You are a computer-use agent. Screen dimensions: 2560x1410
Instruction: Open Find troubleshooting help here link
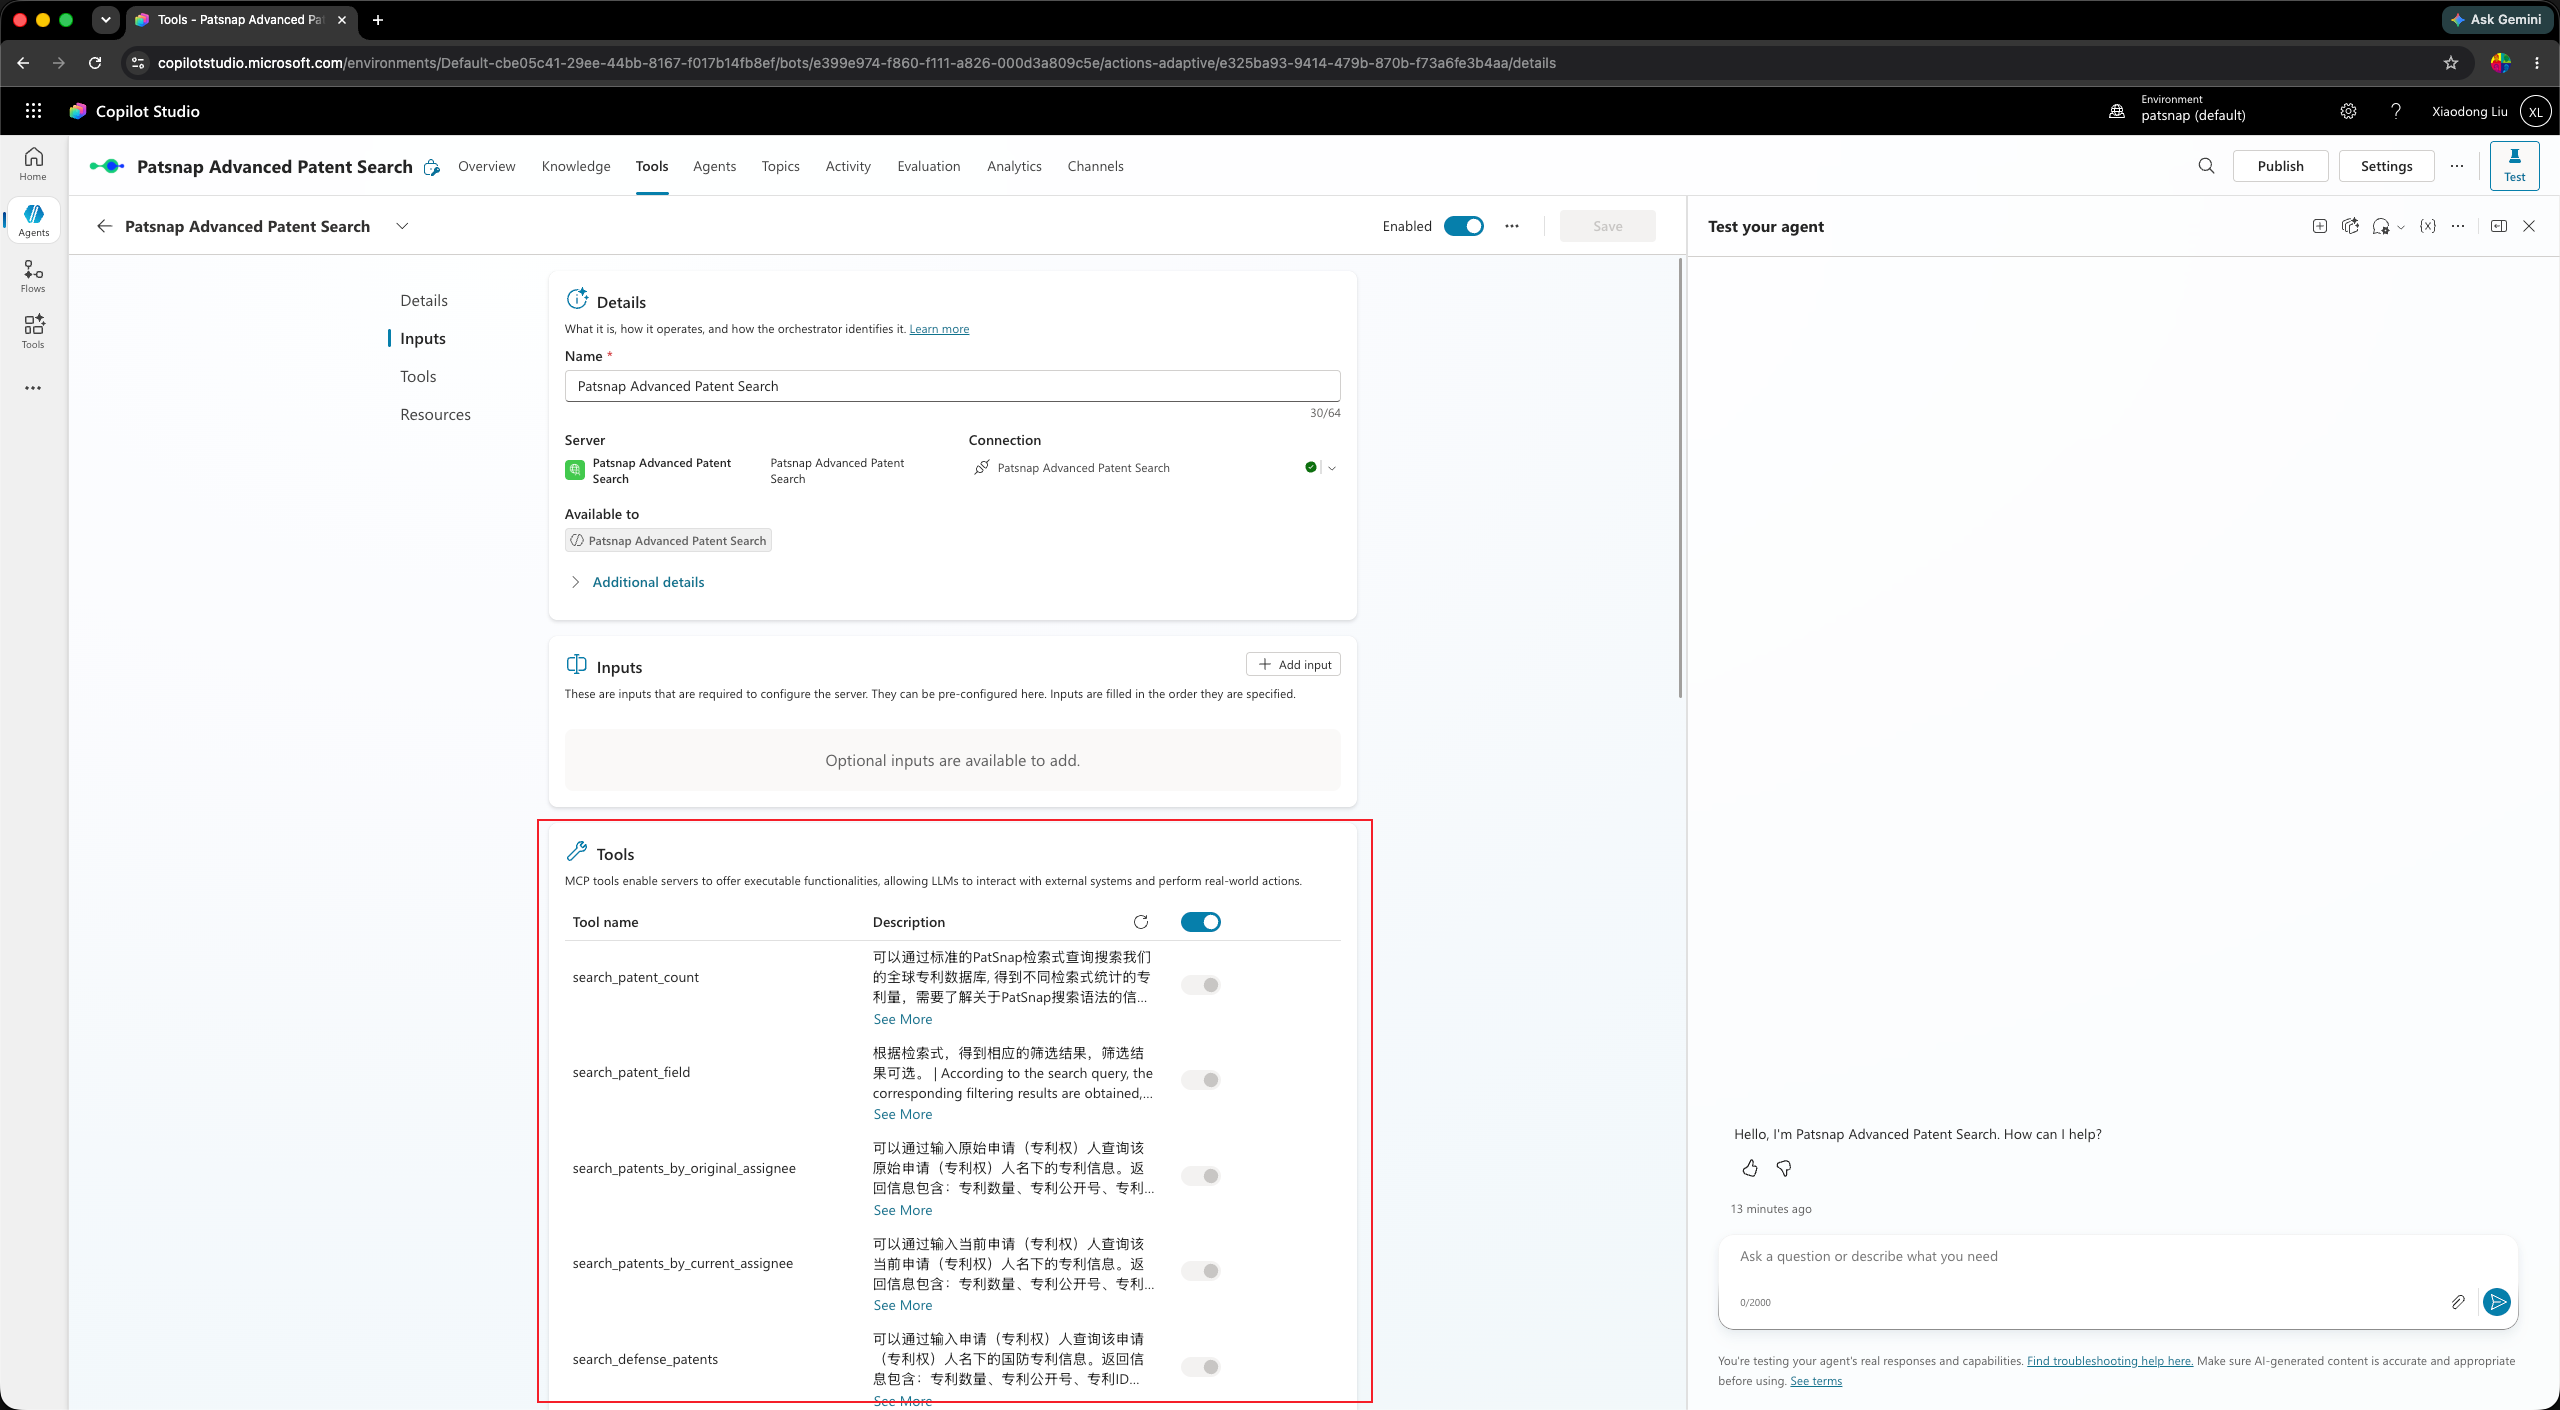click(x=2110, y=1361)
